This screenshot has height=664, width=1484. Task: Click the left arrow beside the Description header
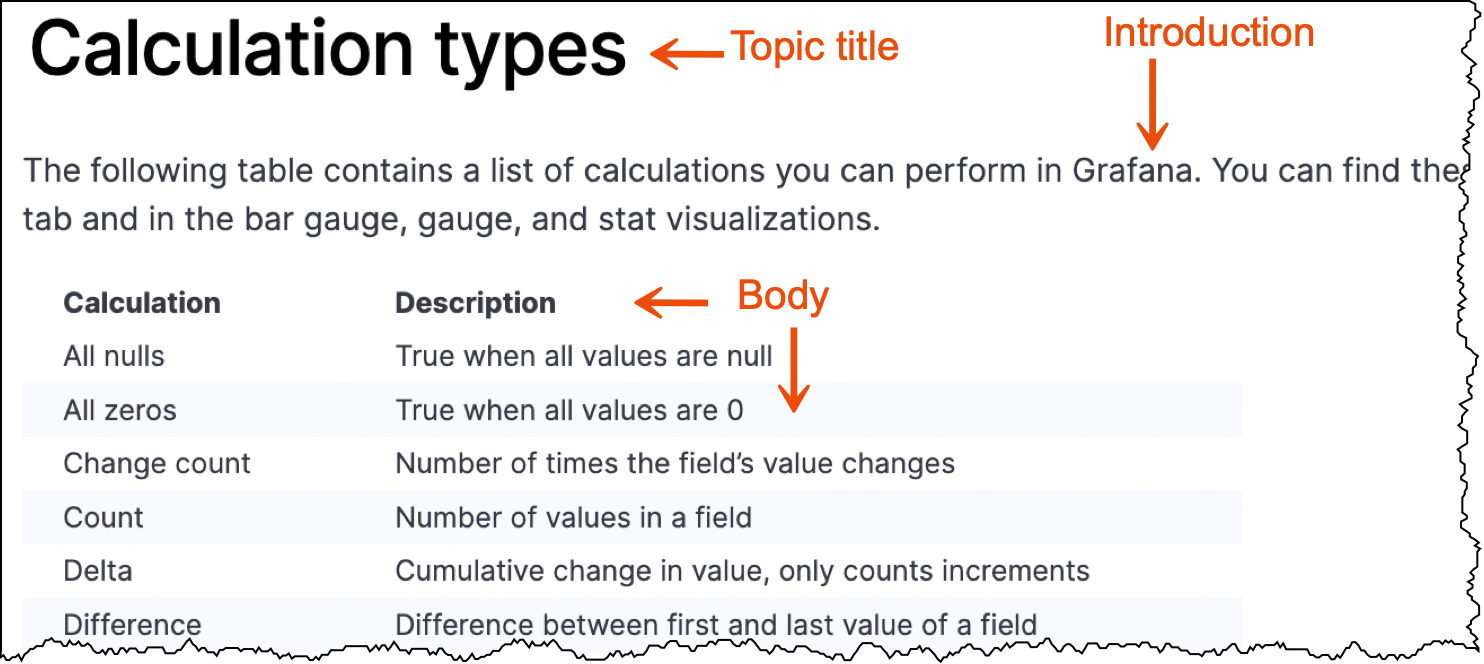click(x=672, y=302)
